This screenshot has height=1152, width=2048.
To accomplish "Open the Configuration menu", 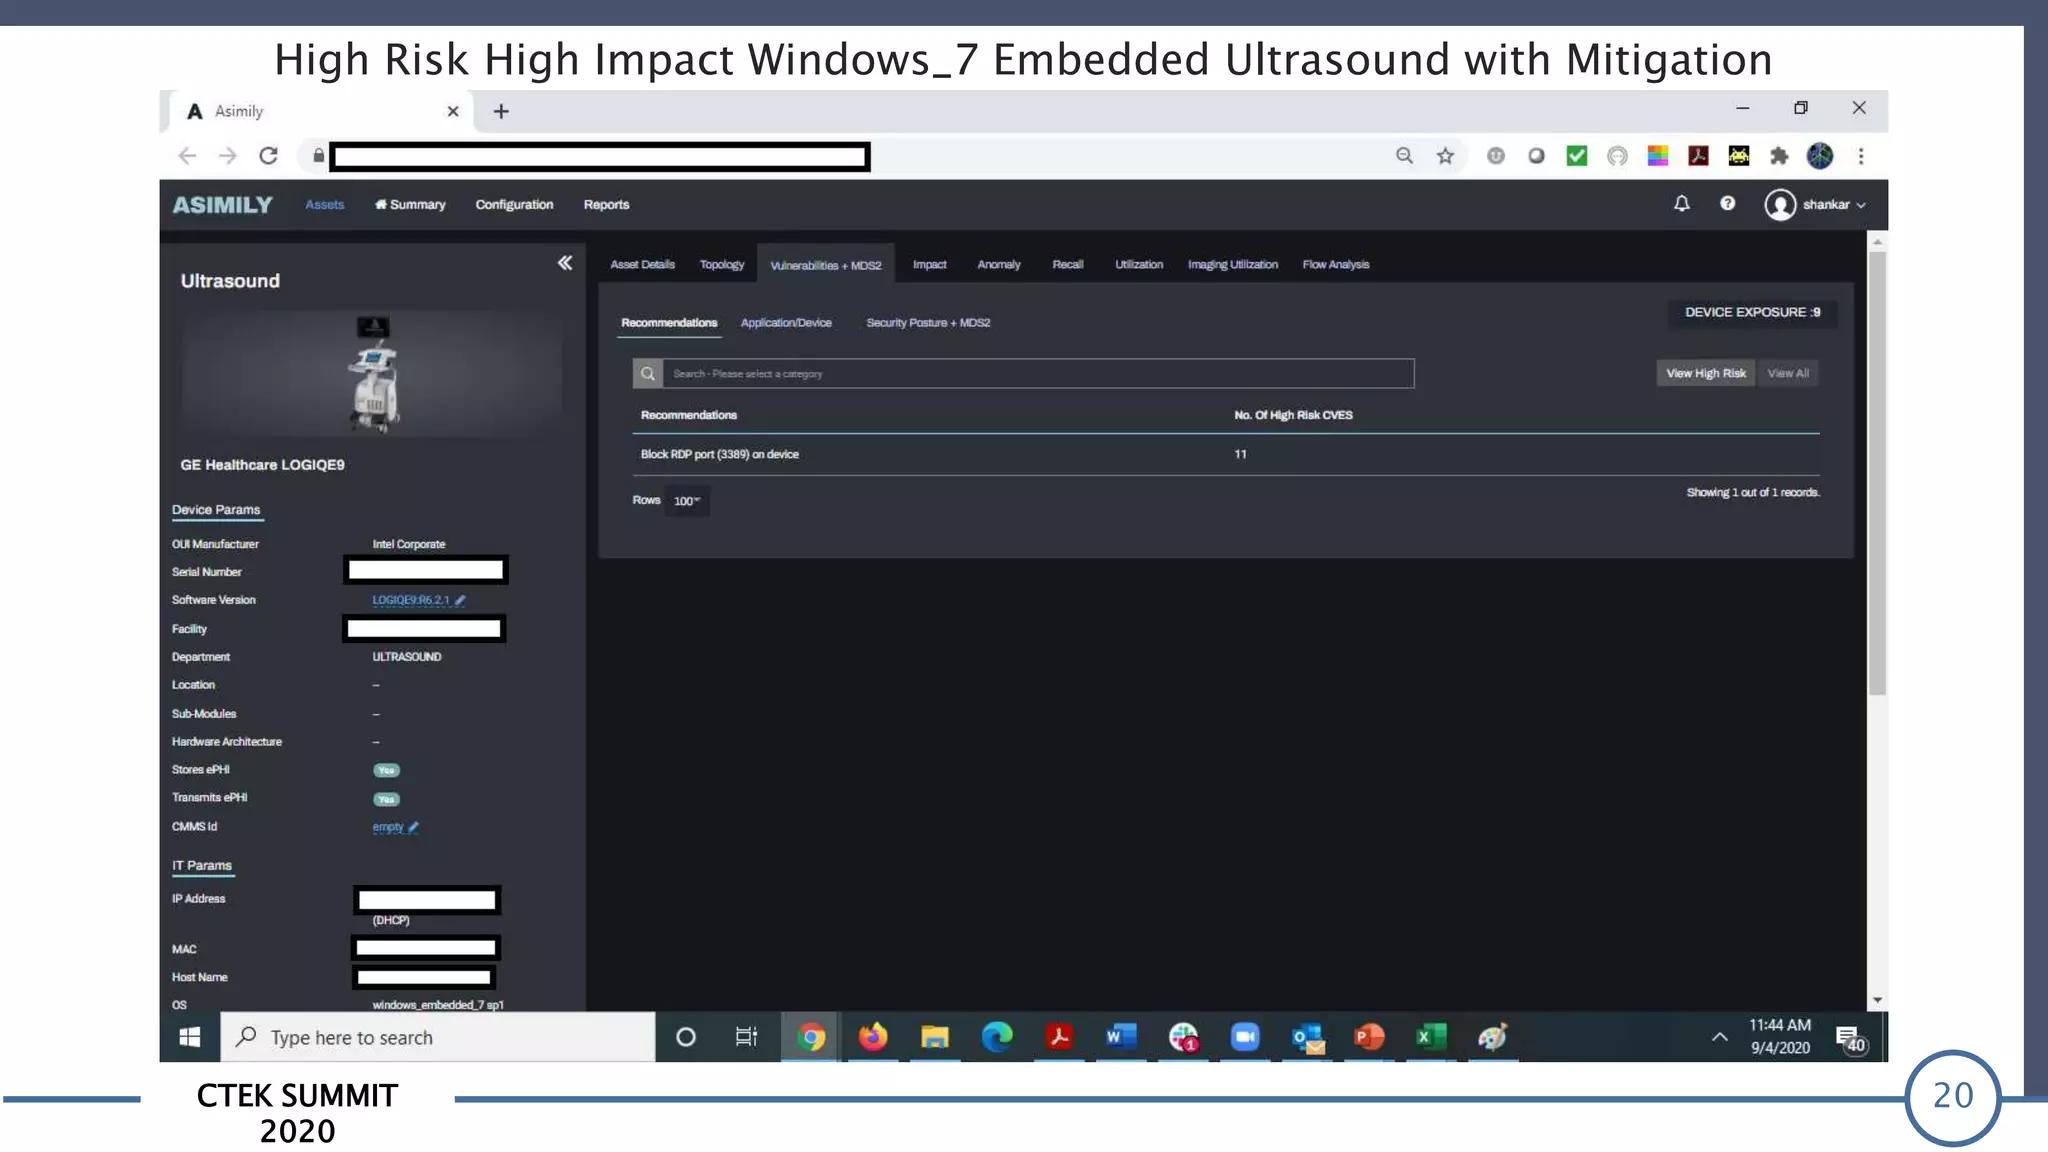I will pyautogui.click(x=514, y=205).
